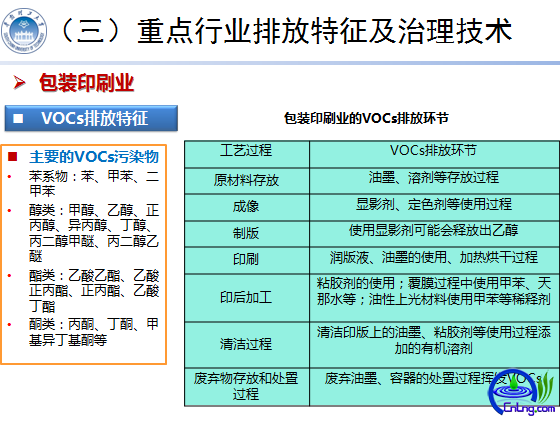Select the table caption 包装印刷业的VOCs排放环节
The width and height of the screenshot is (560, 421).
point(366,118)
